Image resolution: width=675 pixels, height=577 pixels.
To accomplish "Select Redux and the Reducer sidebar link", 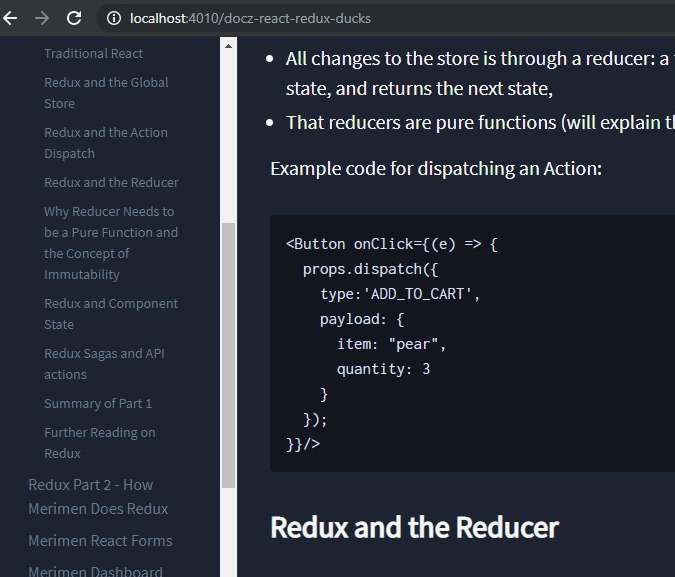I will 111,183.
